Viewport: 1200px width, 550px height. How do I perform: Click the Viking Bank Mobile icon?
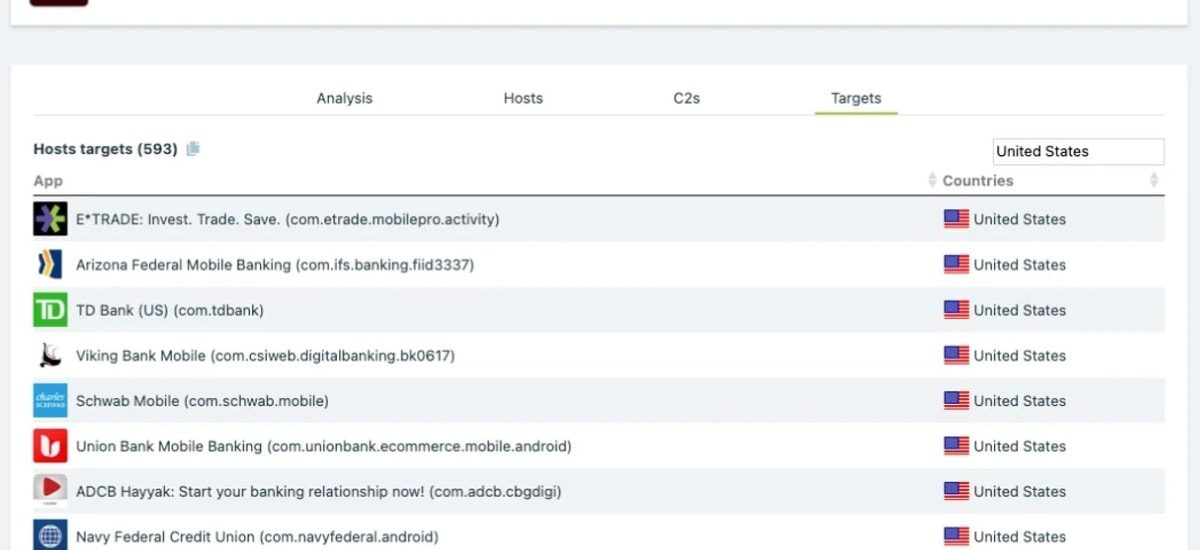point(50,355)
